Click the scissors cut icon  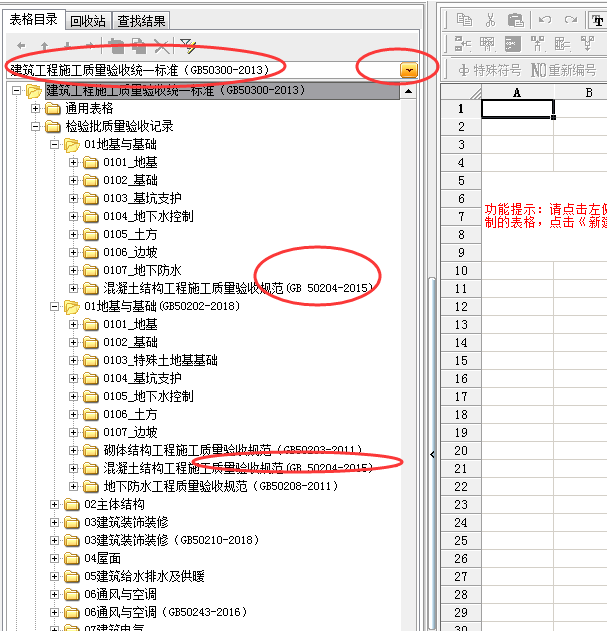click(x=490, y=19)
